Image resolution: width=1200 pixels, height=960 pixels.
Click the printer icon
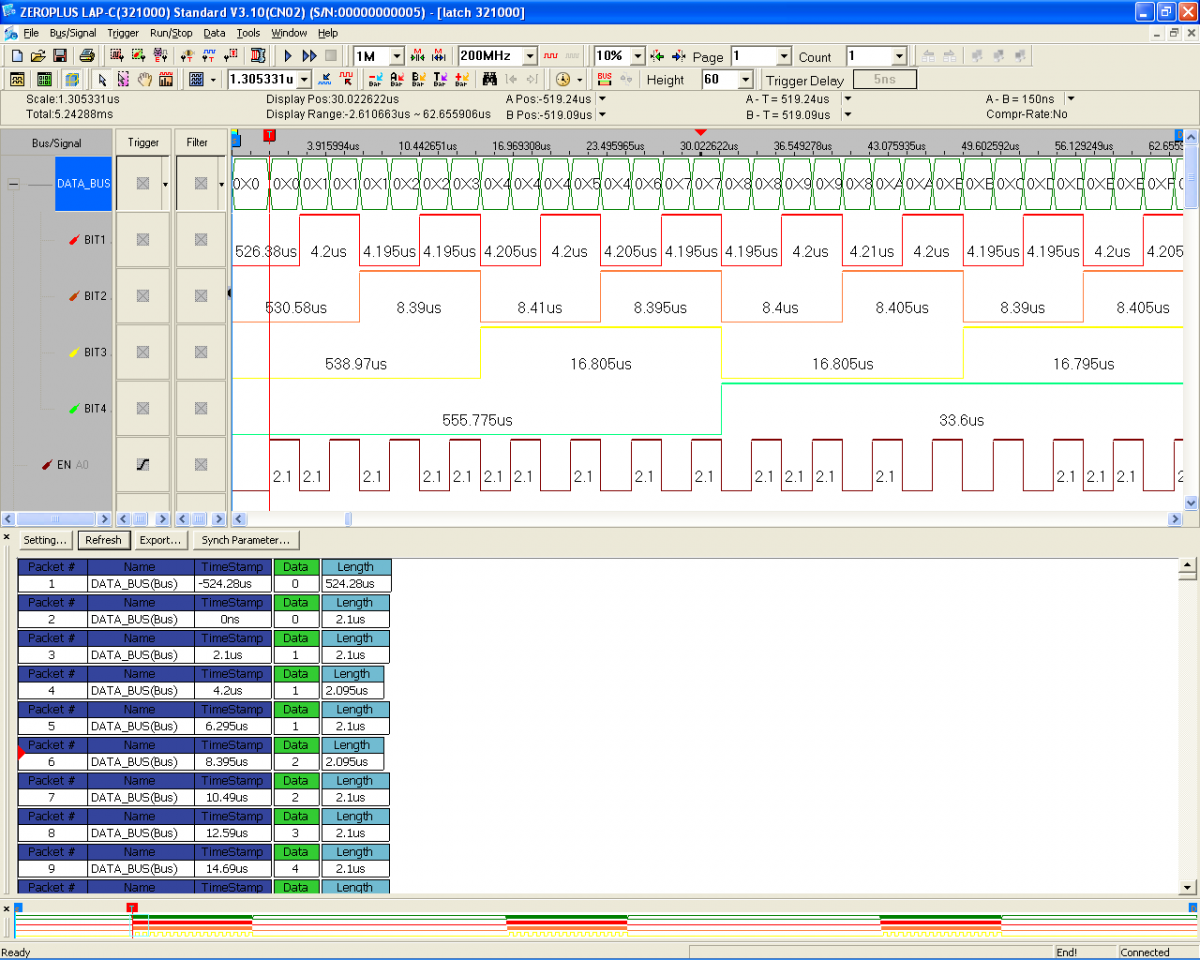tap(87, 56)
